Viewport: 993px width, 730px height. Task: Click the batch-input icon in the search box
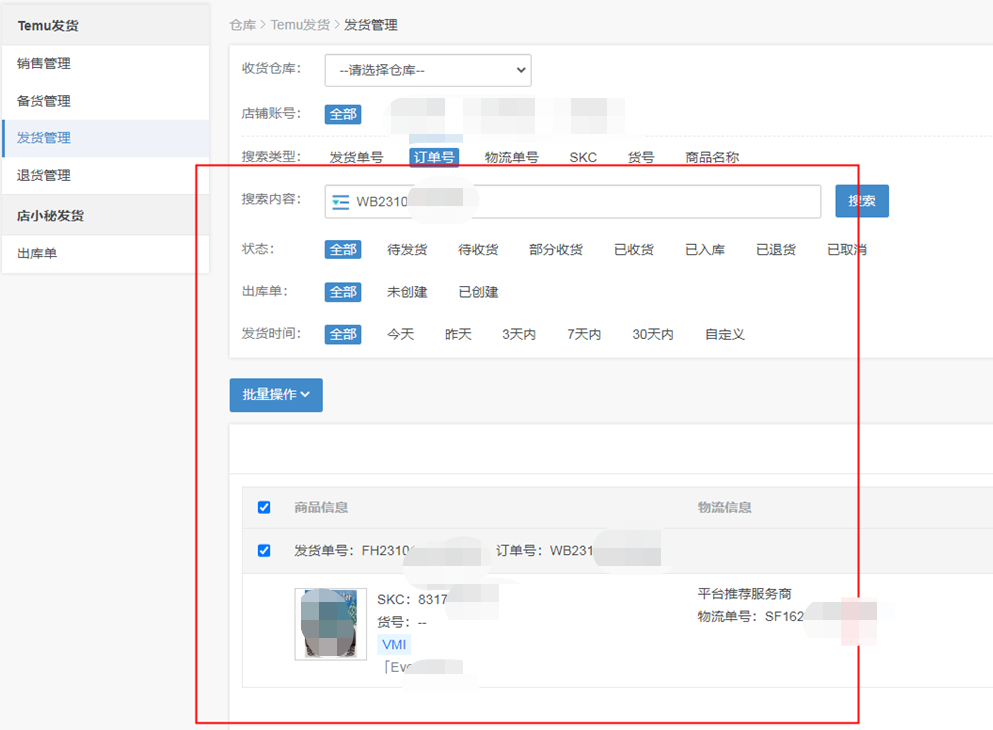click(341, 202)
